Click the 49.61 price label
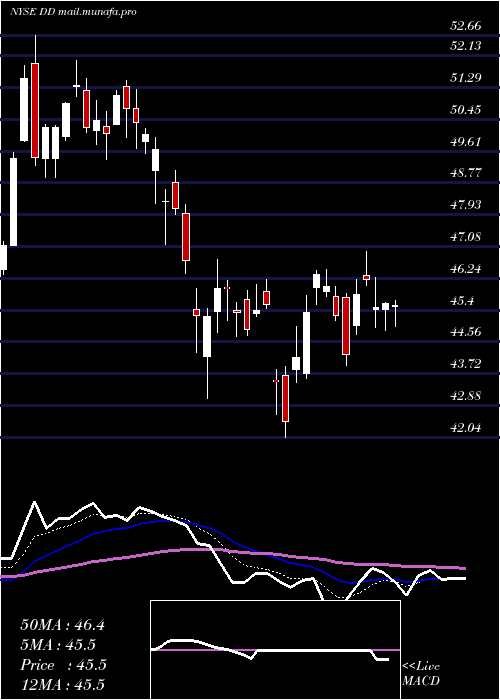Viewport: 500px width, 700px height. click(466, 142)
